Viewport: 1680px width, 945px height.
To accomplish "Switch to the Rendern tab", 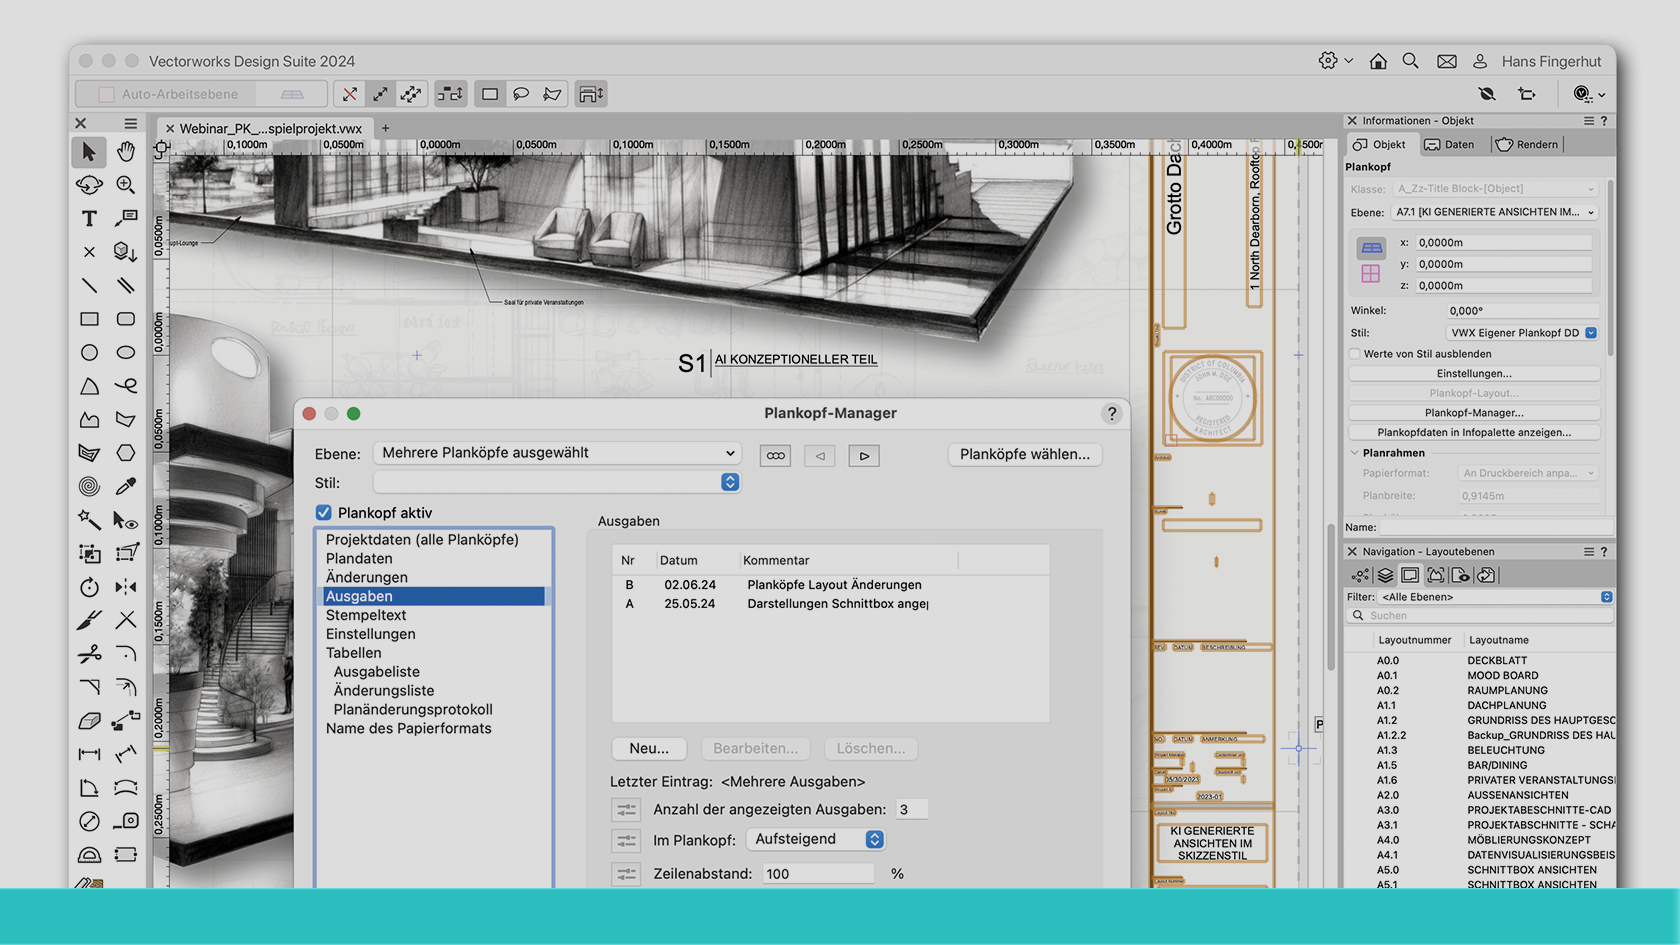I will tap(1527, 144).
